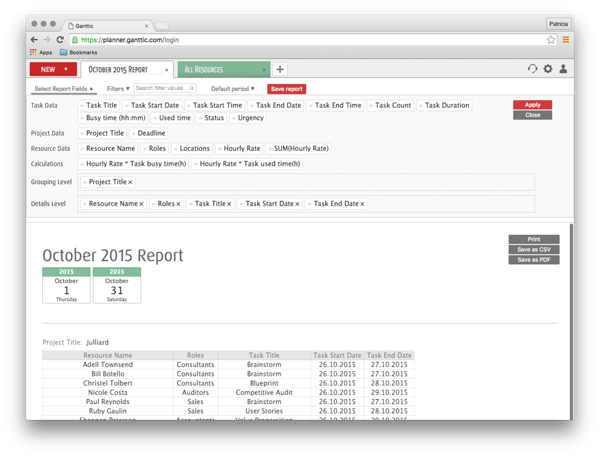
Task: Close the All Resources tab
Action: 264,70
